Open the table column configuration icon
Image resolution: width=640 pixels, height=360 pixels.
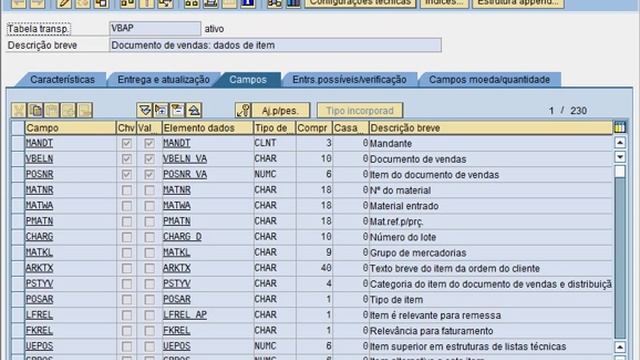(x=620, y=128)
